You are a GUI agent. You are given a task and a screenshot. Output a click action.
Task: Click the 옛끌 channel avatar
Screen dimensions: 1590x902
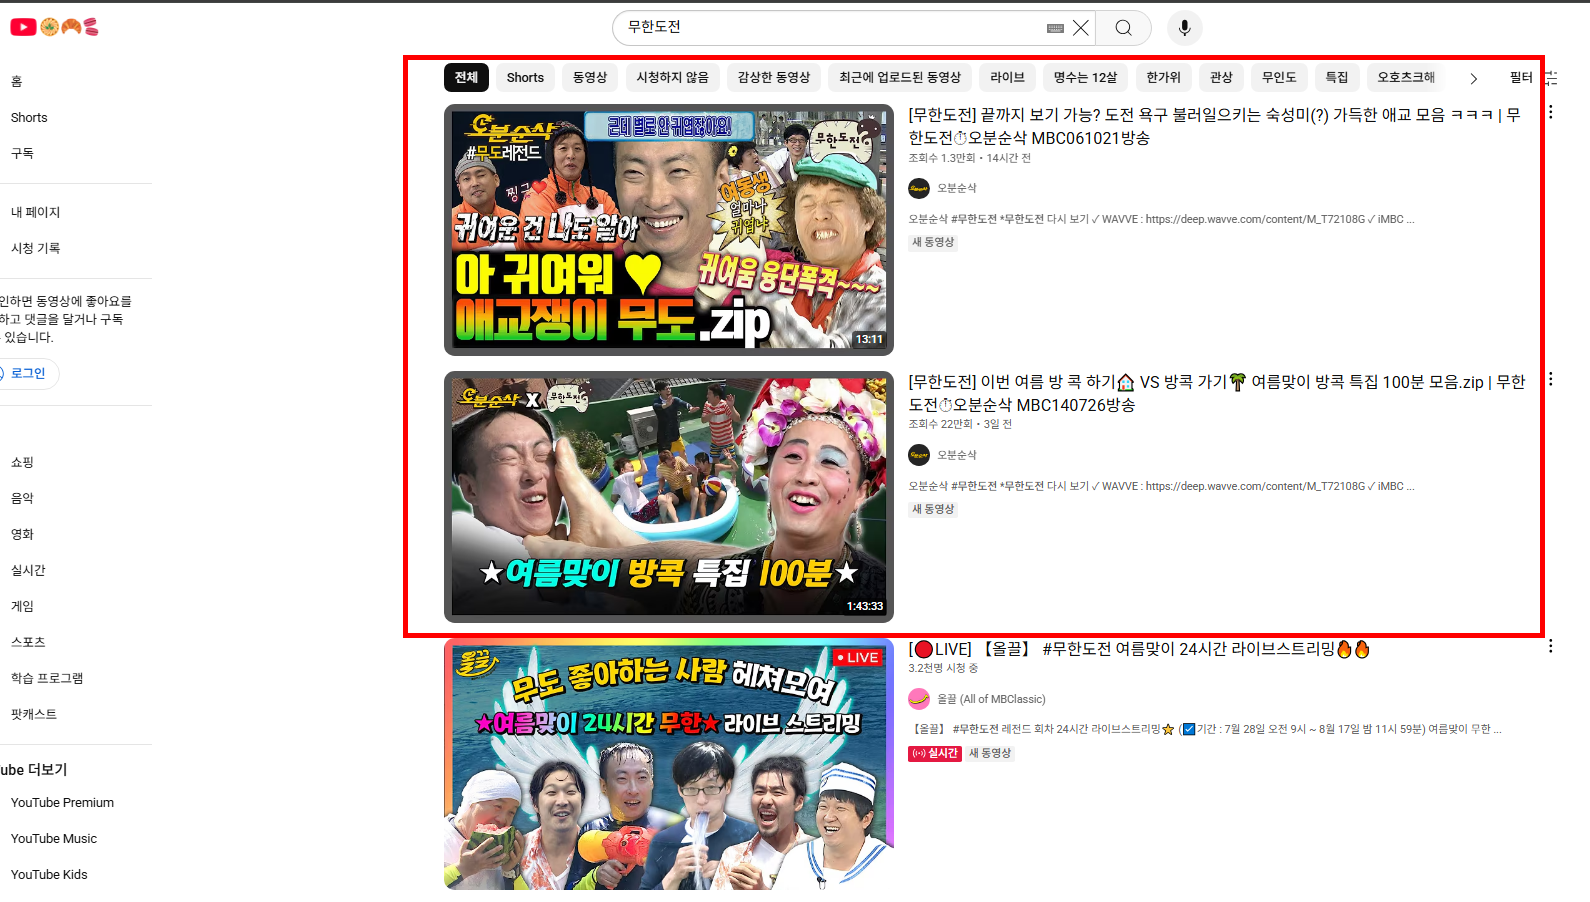[x=919, y=699]
